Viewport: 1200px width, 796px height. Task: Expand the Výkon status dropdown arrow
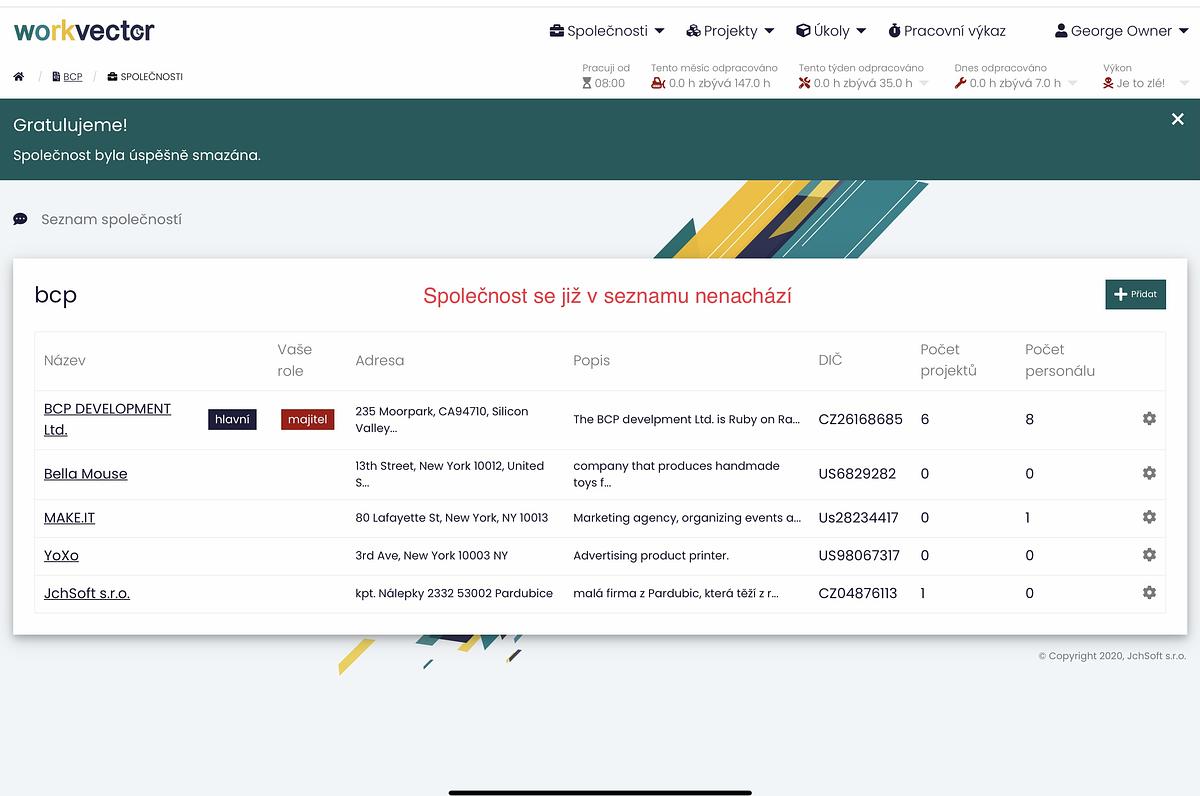pyautogui.click(x=1185, y=84)
